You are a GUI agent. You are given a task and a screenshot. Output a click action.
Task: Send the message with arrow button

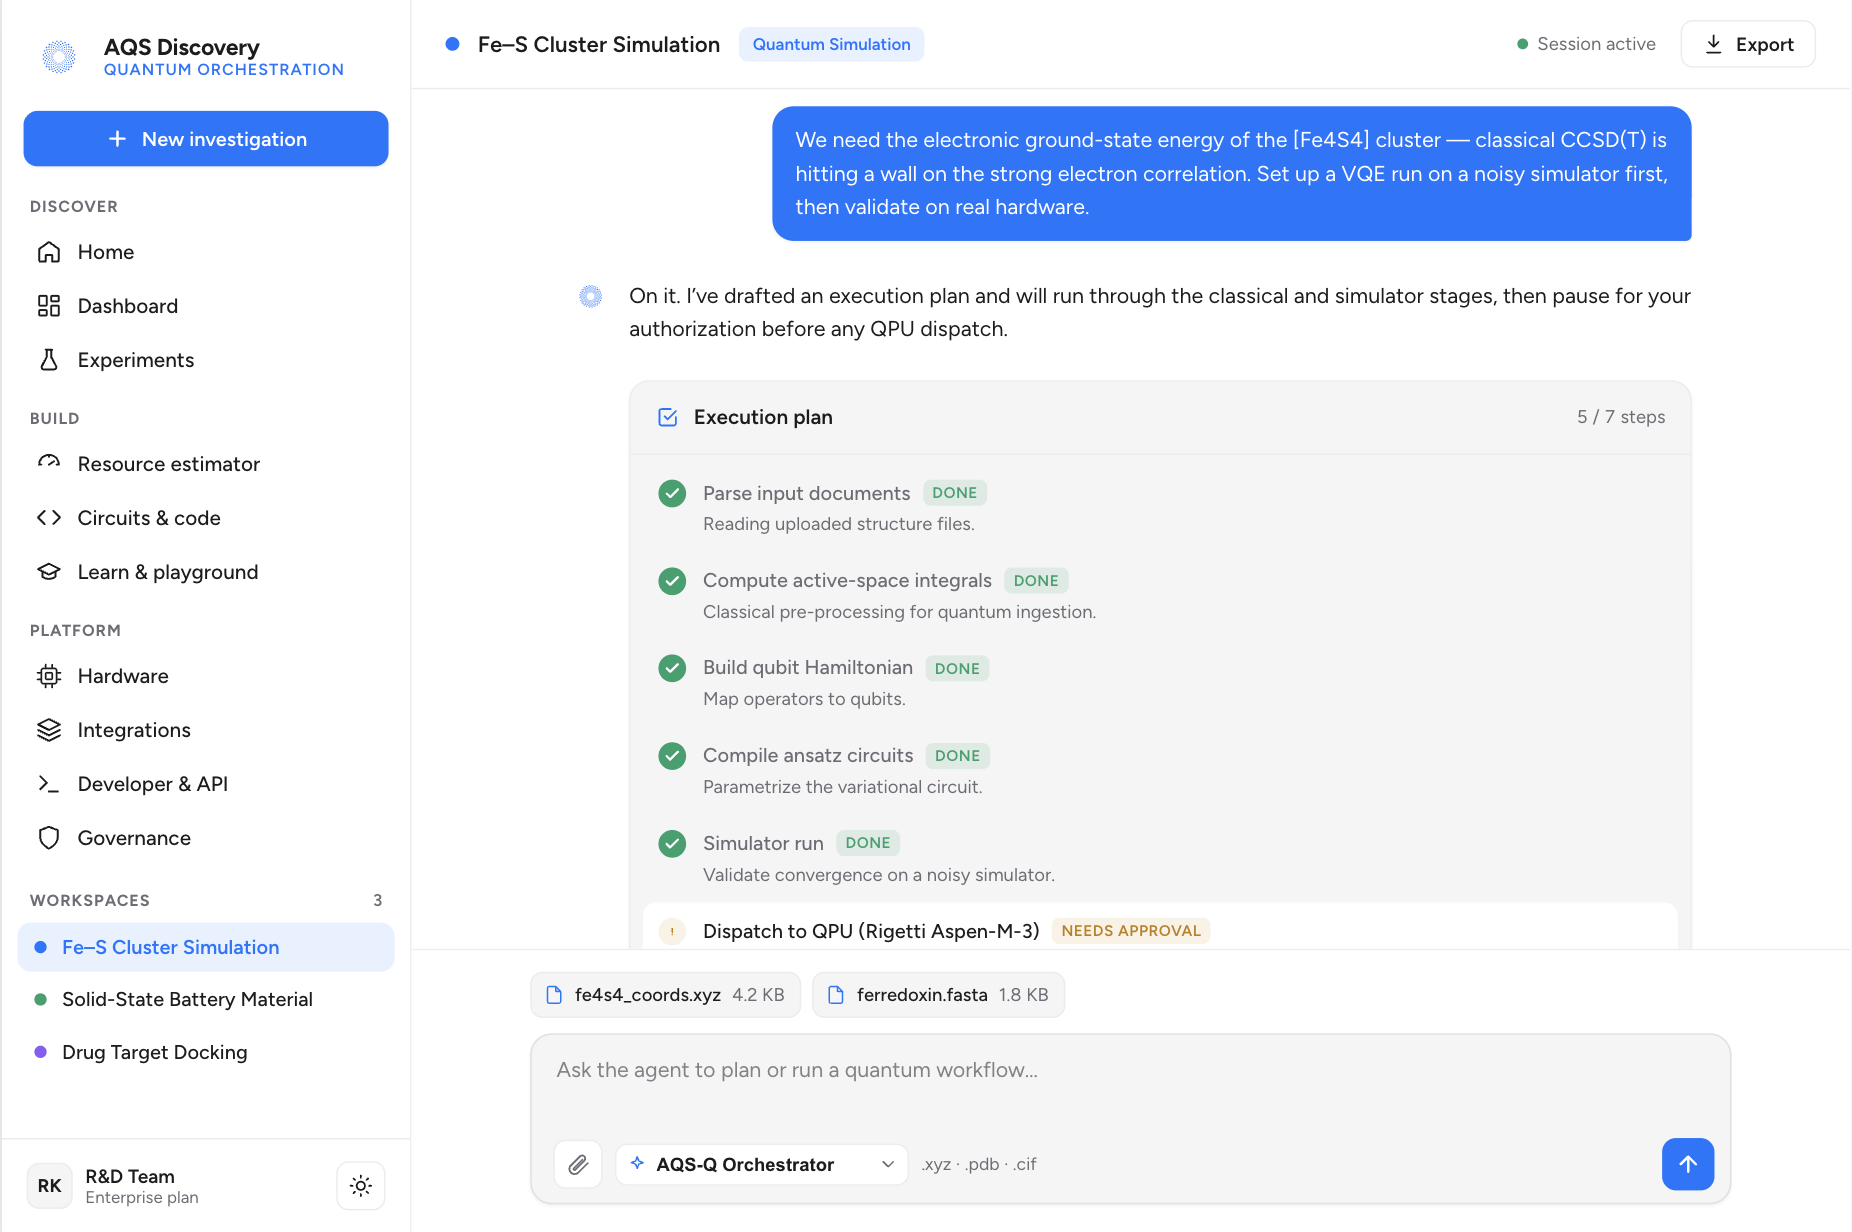[x=1688, y=1164]
